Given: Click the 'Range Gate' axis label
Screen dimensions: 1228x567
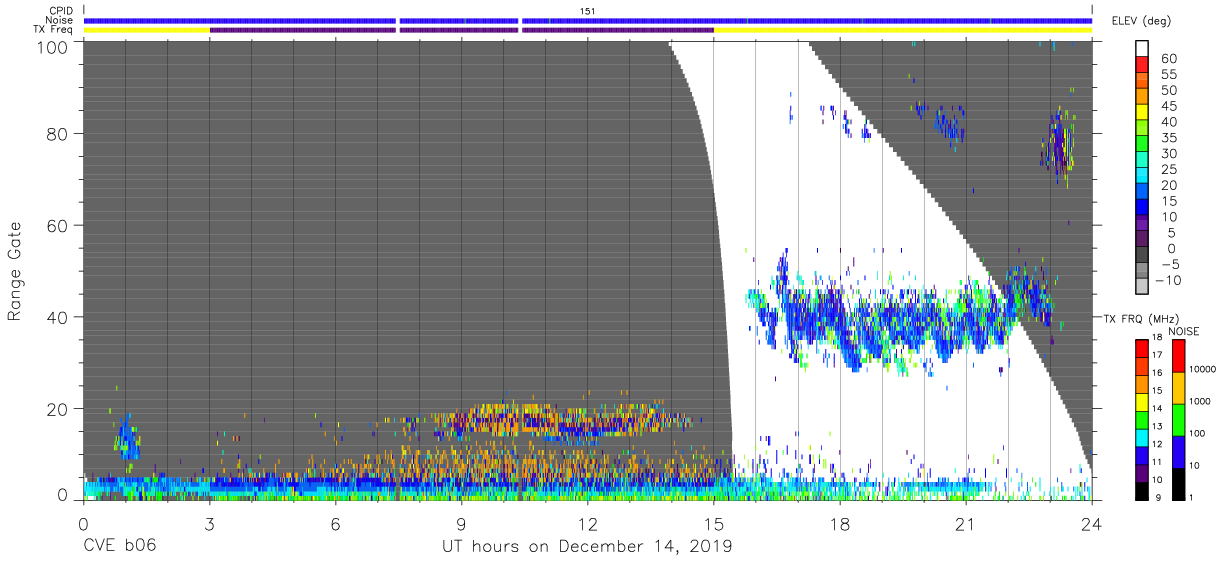Looking at the screenshot, I should [15, 272].
